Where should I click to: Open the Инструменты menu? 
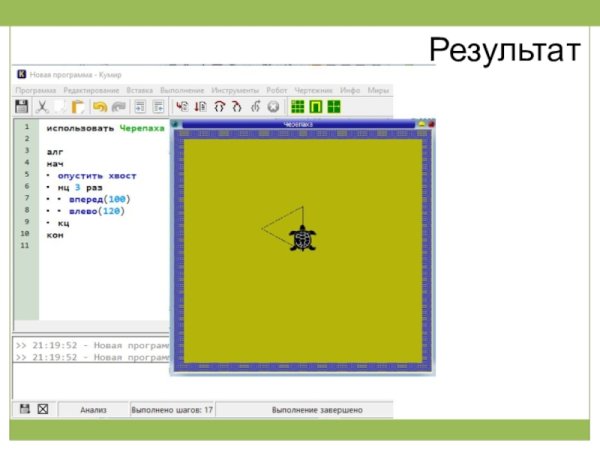click(x=233, y=90)
